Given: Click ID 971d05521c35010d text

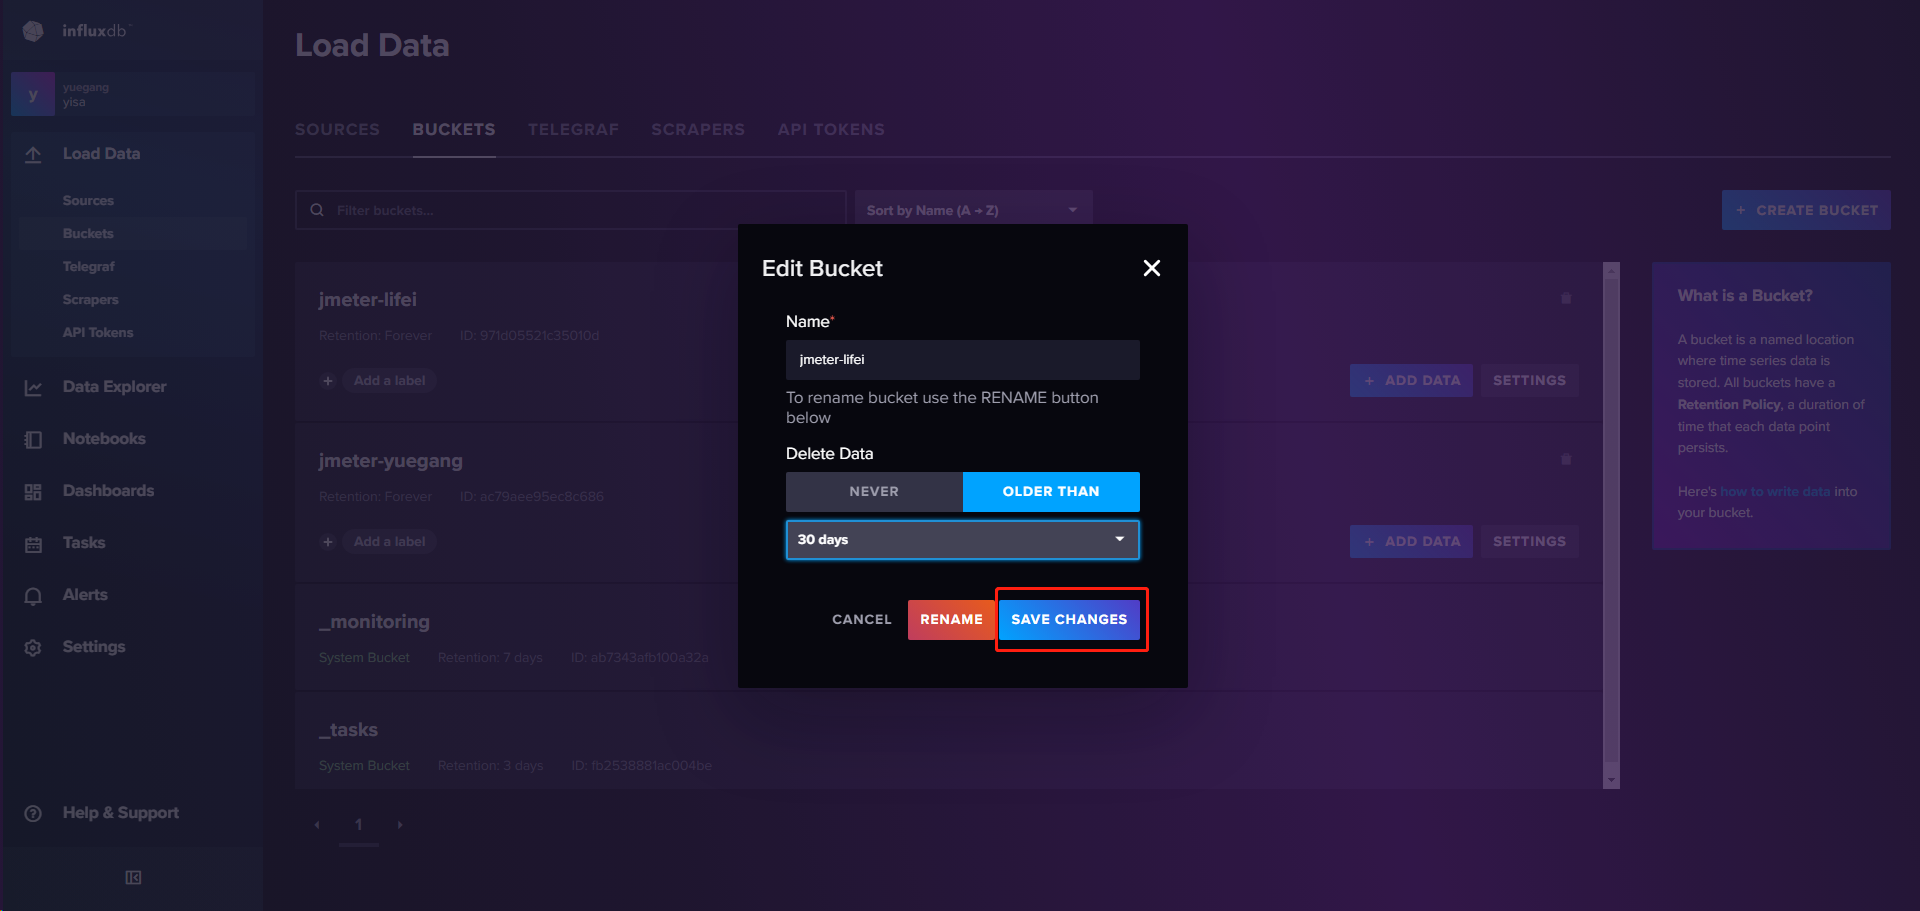Looking at the screenshot, I should click(529, 336).
